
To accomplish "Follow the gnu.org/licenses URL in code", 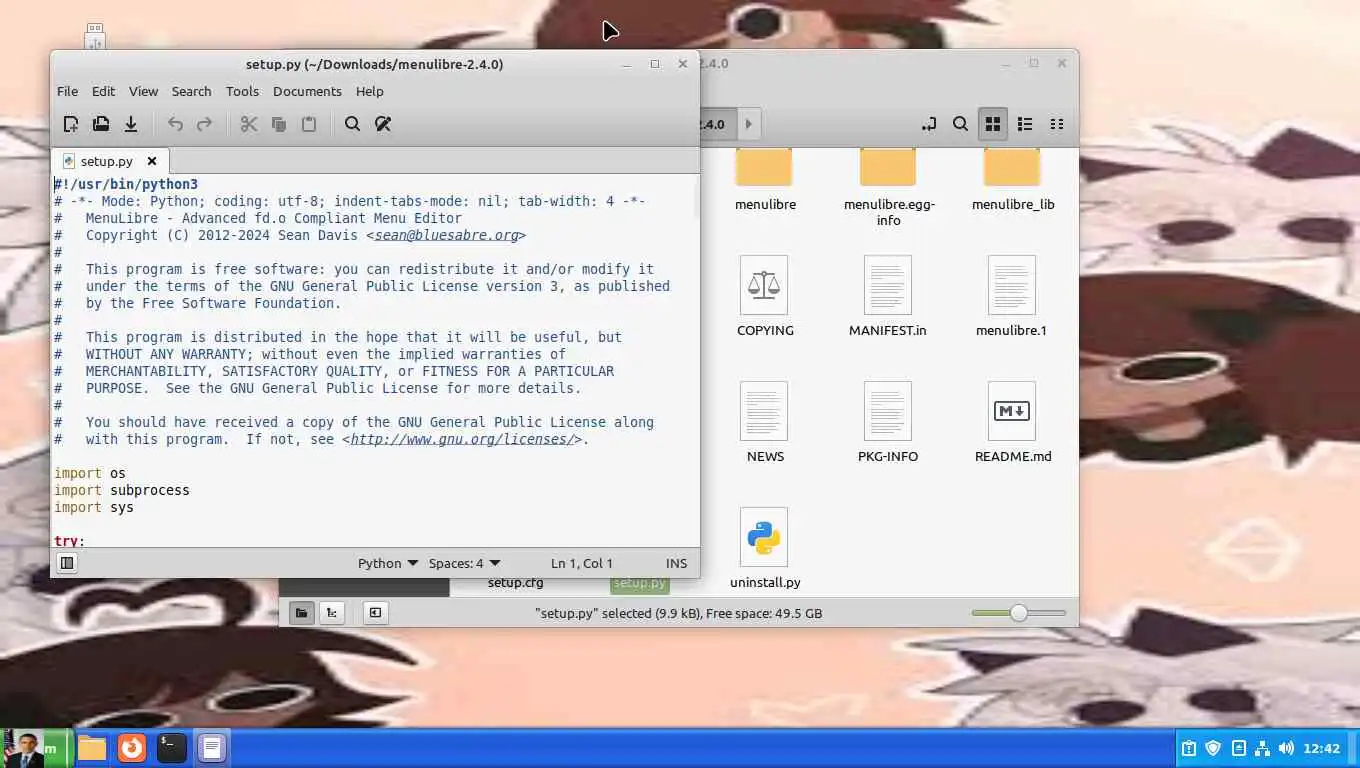I will pyautogui.click(x=462, y=439).
